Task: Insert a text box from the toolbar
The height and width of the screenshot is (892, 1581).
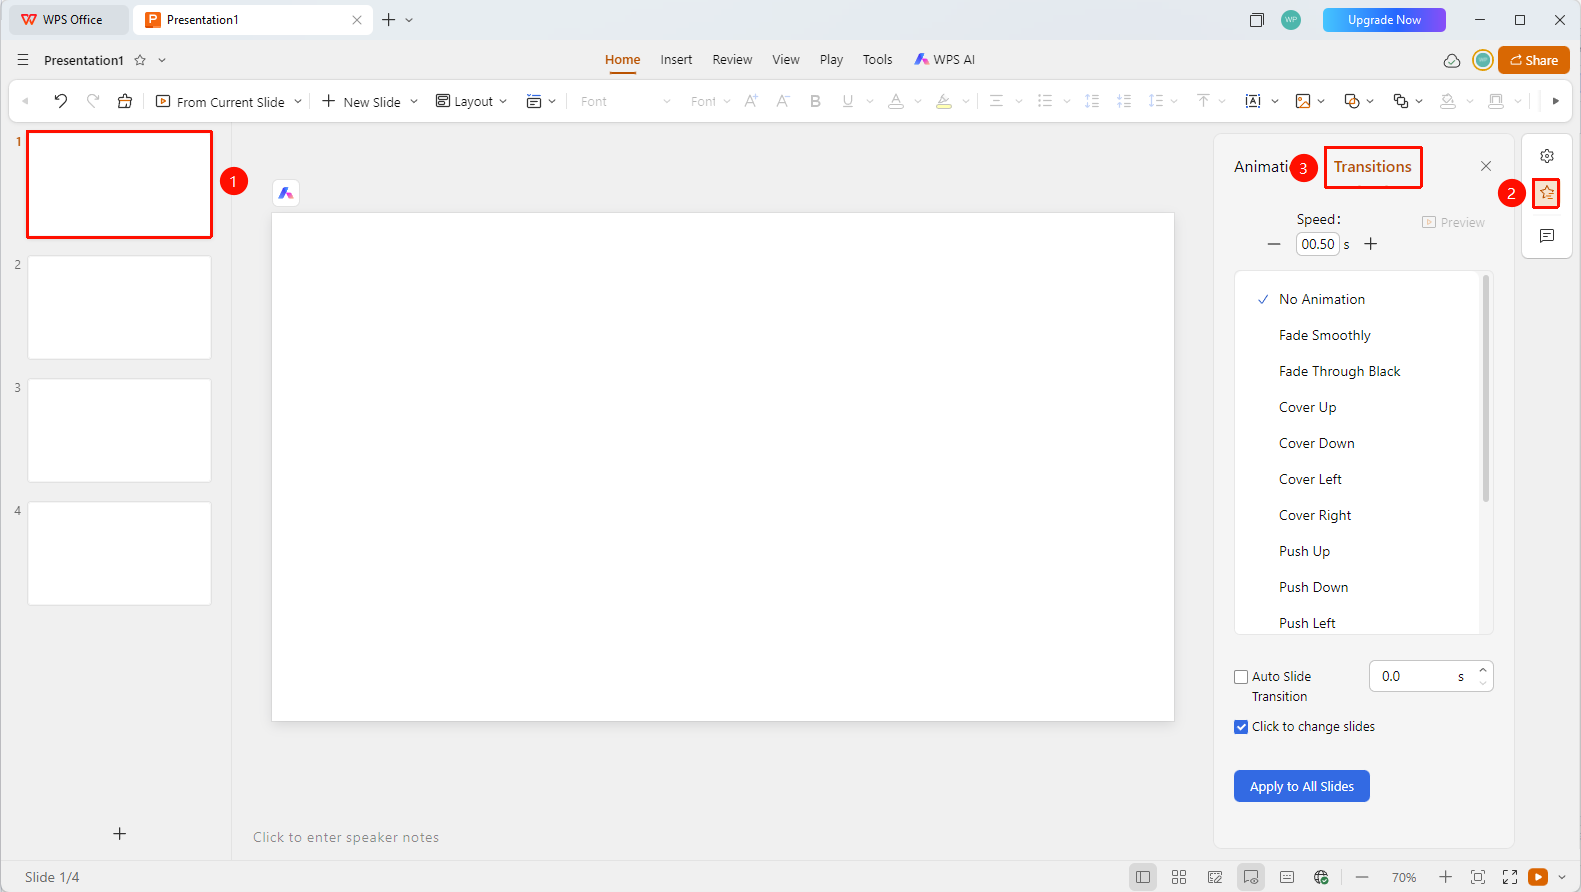Action: (x=1253, y=101)
